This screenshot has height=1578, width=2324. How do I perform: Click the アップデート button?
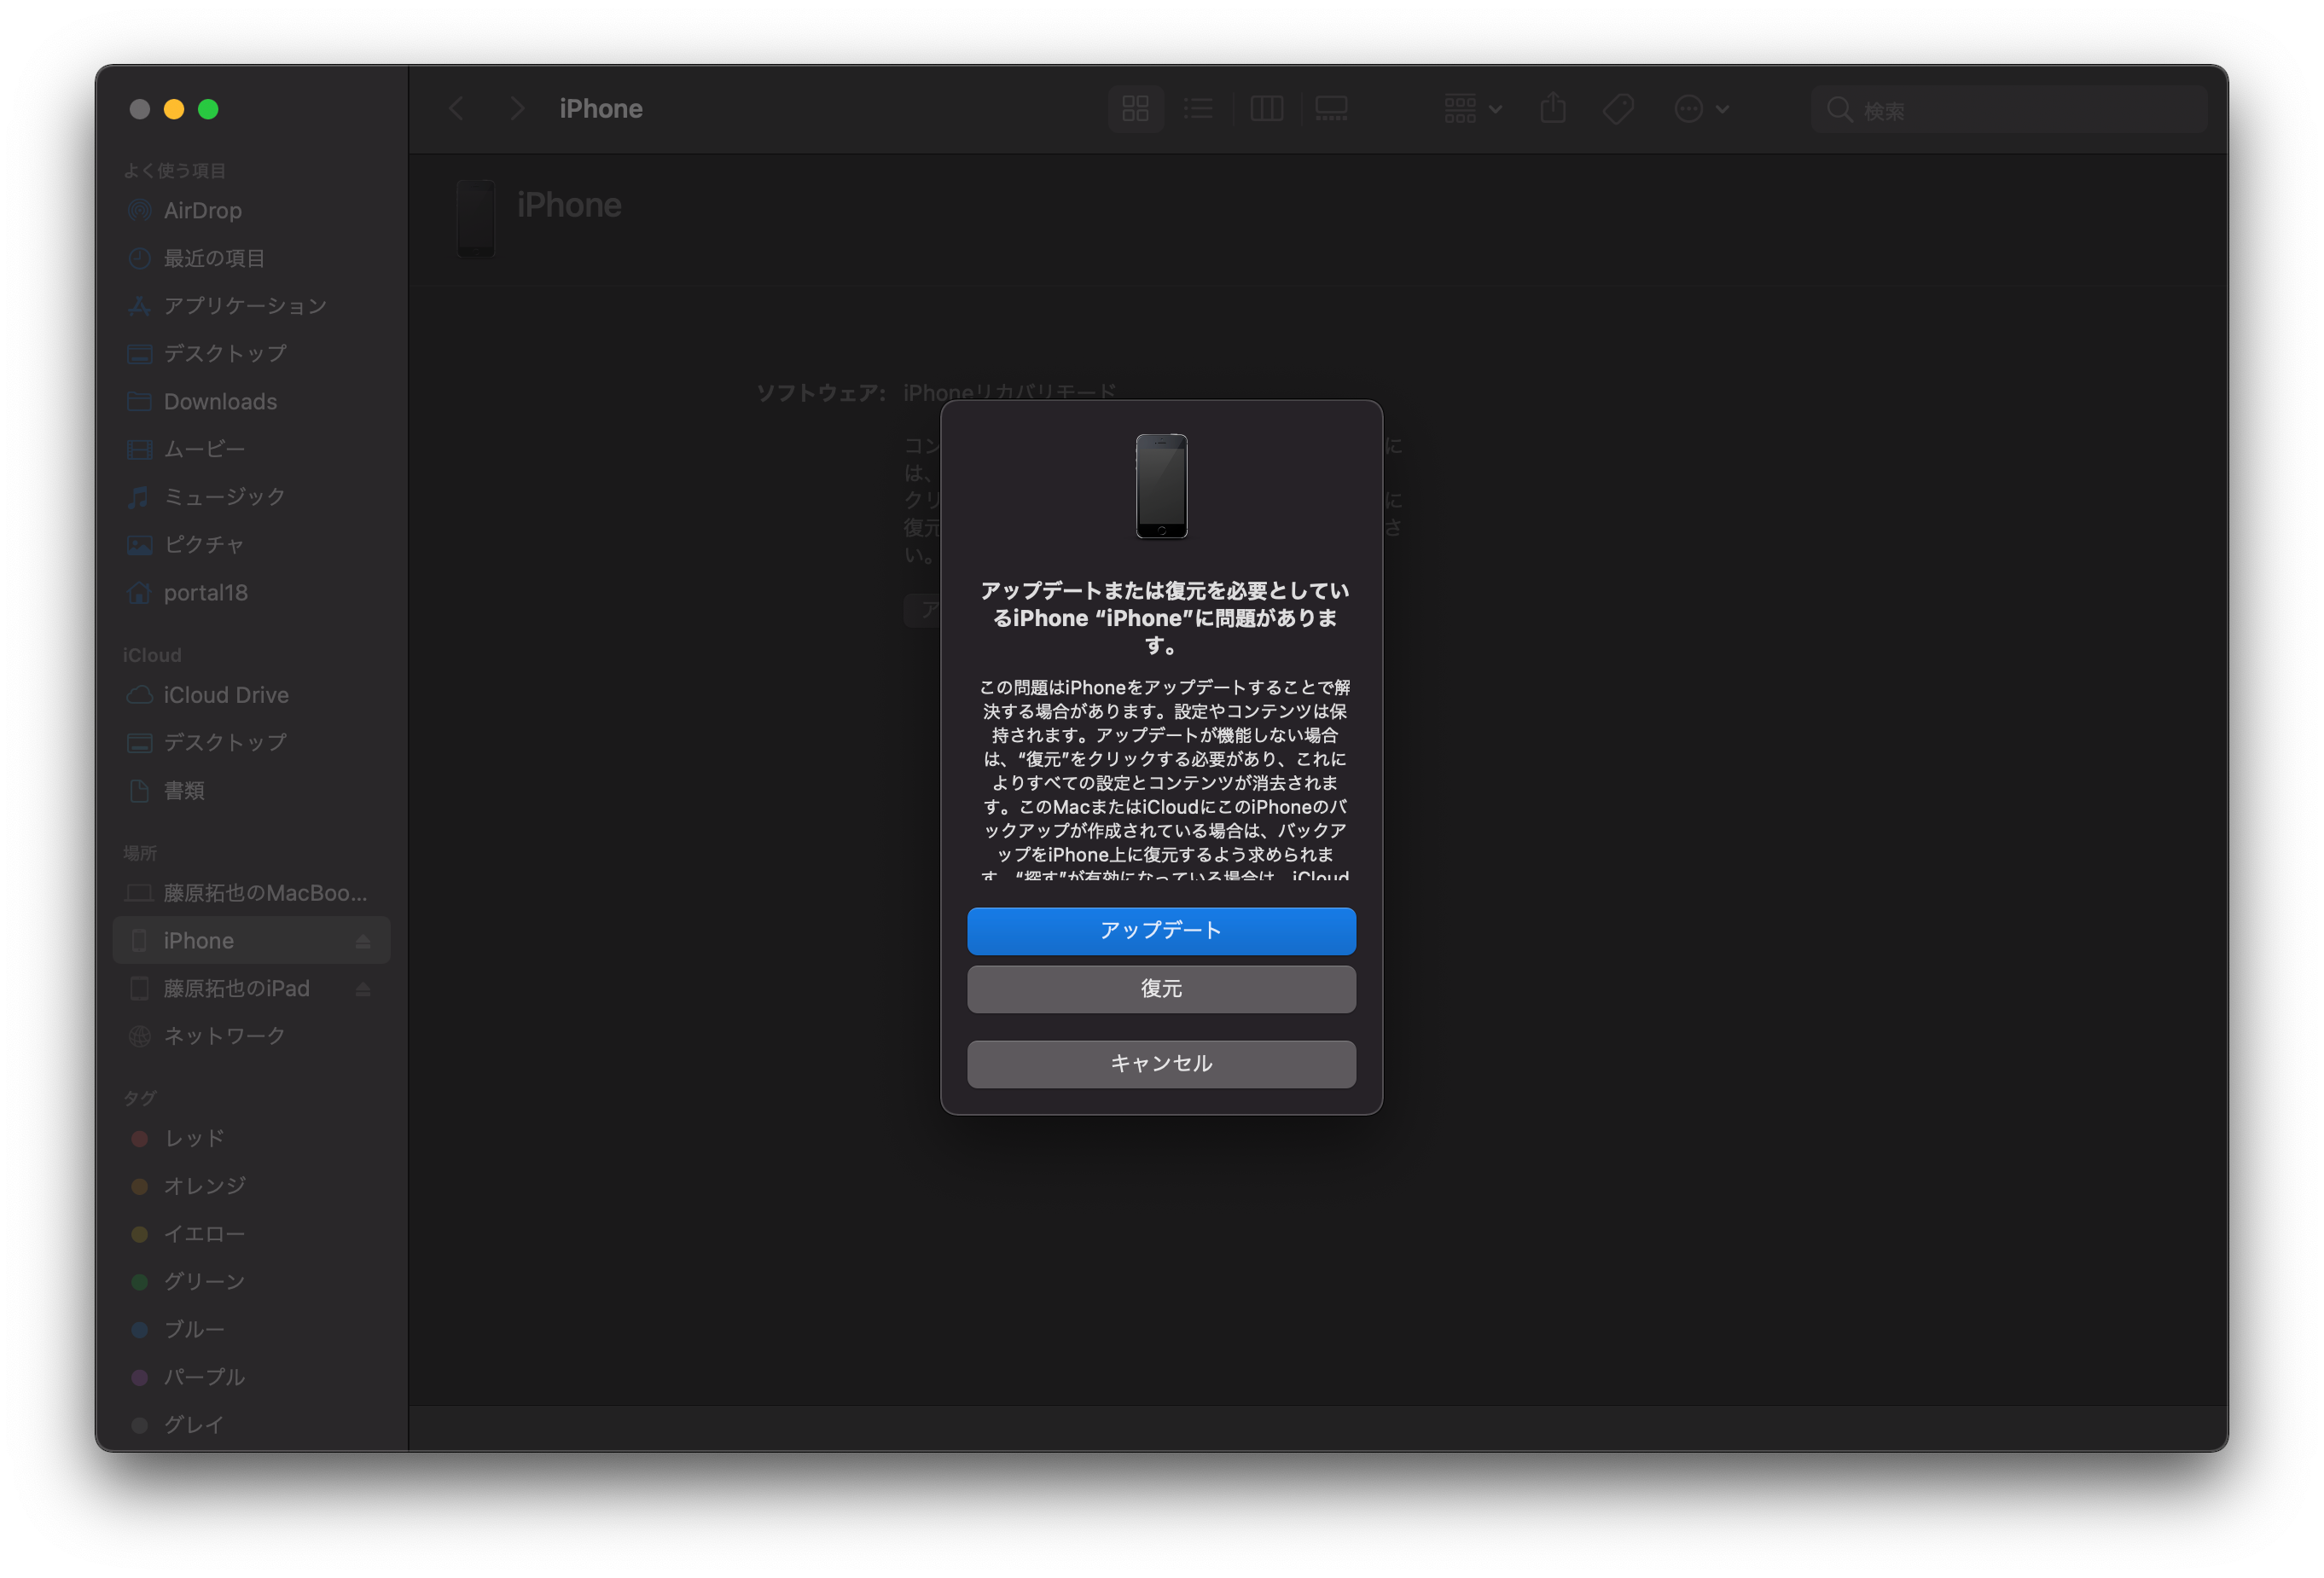coord(1161,931)
